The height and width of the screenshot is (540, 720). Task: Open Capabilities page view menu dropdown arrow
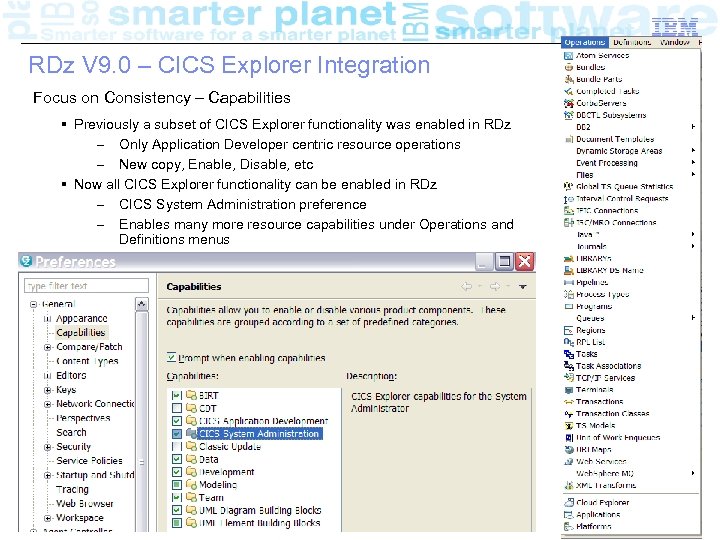pyautogui.click(x=523, y=287)
